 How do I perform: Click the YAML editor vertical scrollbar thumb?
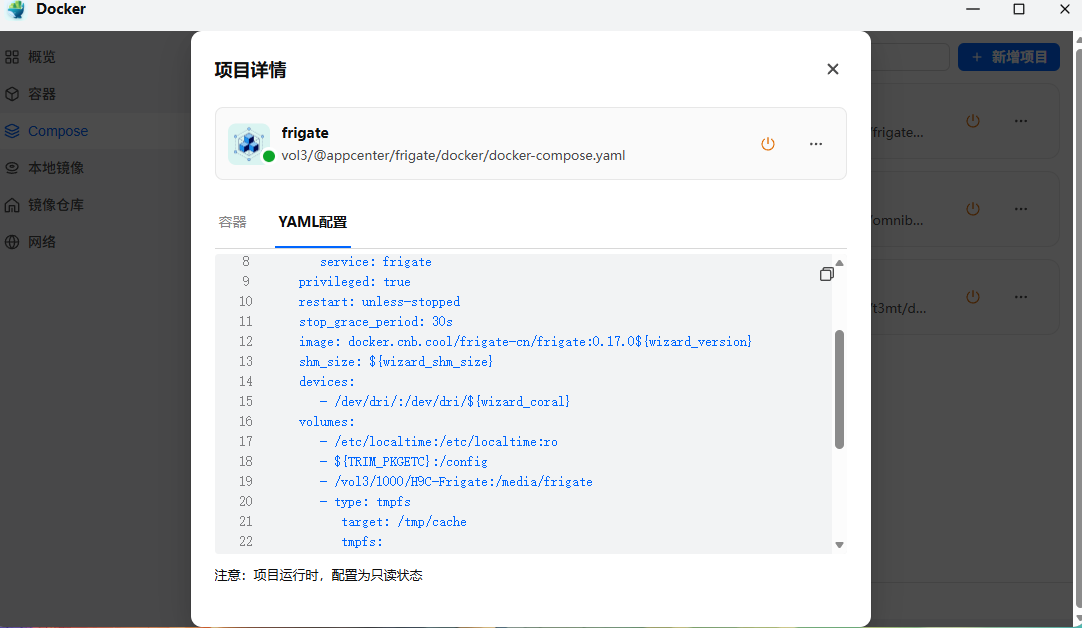840,389
